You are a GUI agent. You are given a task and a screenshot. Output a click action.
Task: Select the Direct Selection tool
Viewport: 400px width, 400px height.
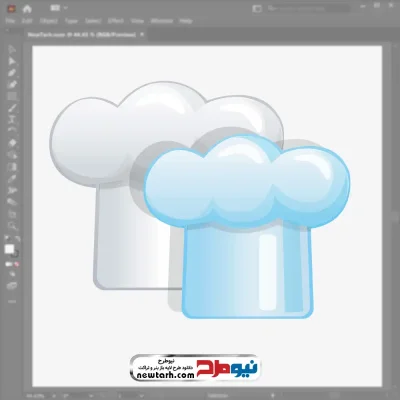coord(12,61)
